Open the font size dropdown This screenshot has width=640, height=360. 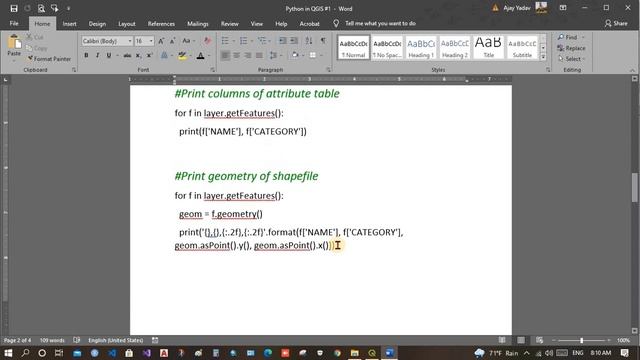(x=151, y=41)
